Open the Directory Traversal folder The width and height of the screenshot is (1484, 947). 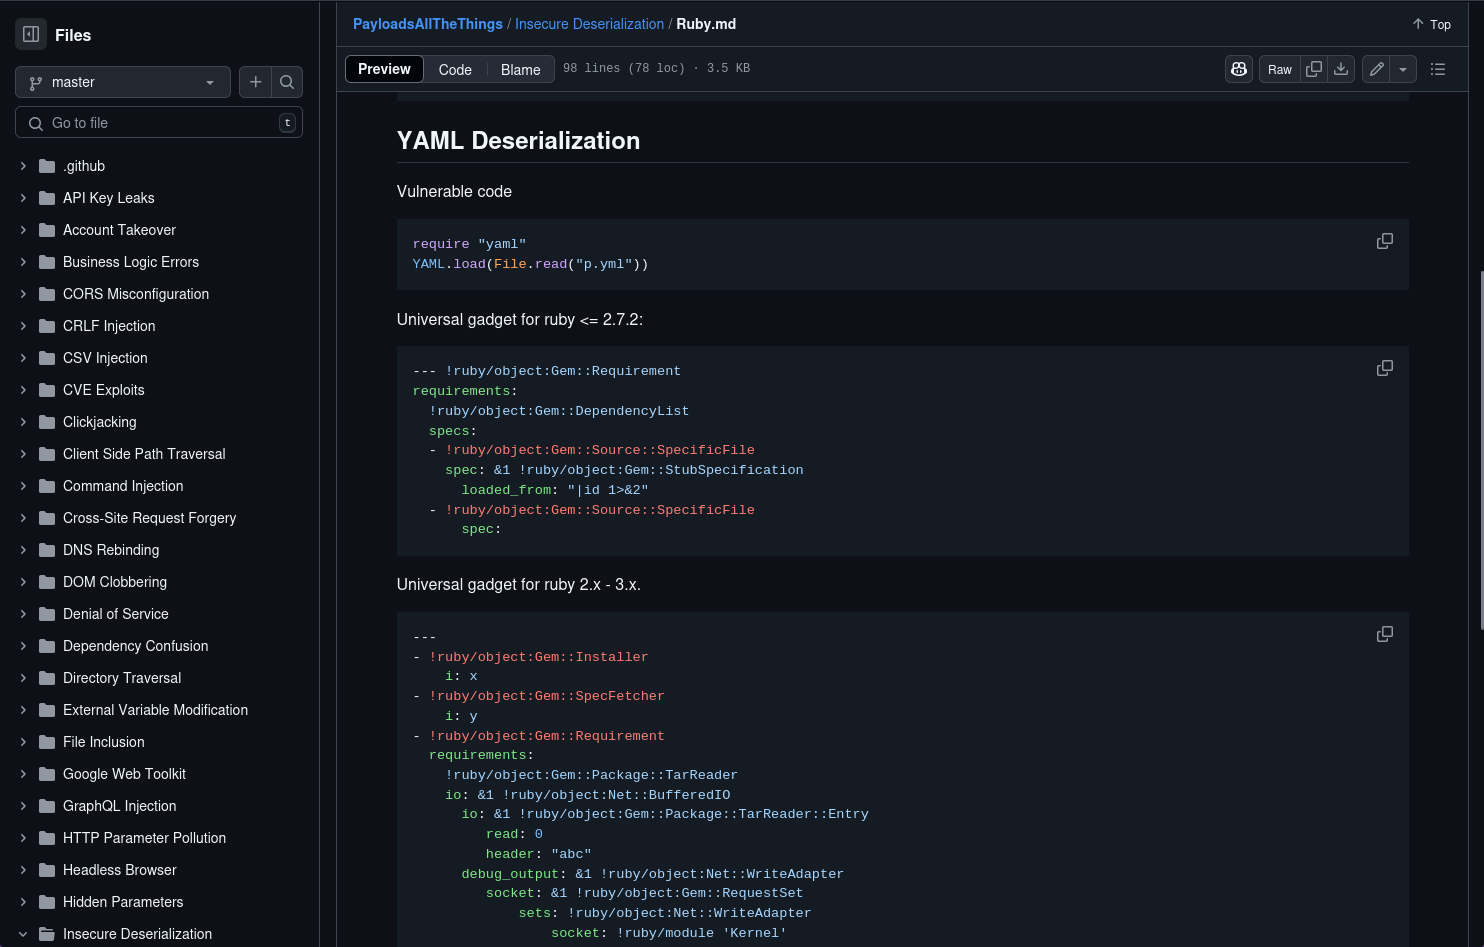(x=122, y=678)
